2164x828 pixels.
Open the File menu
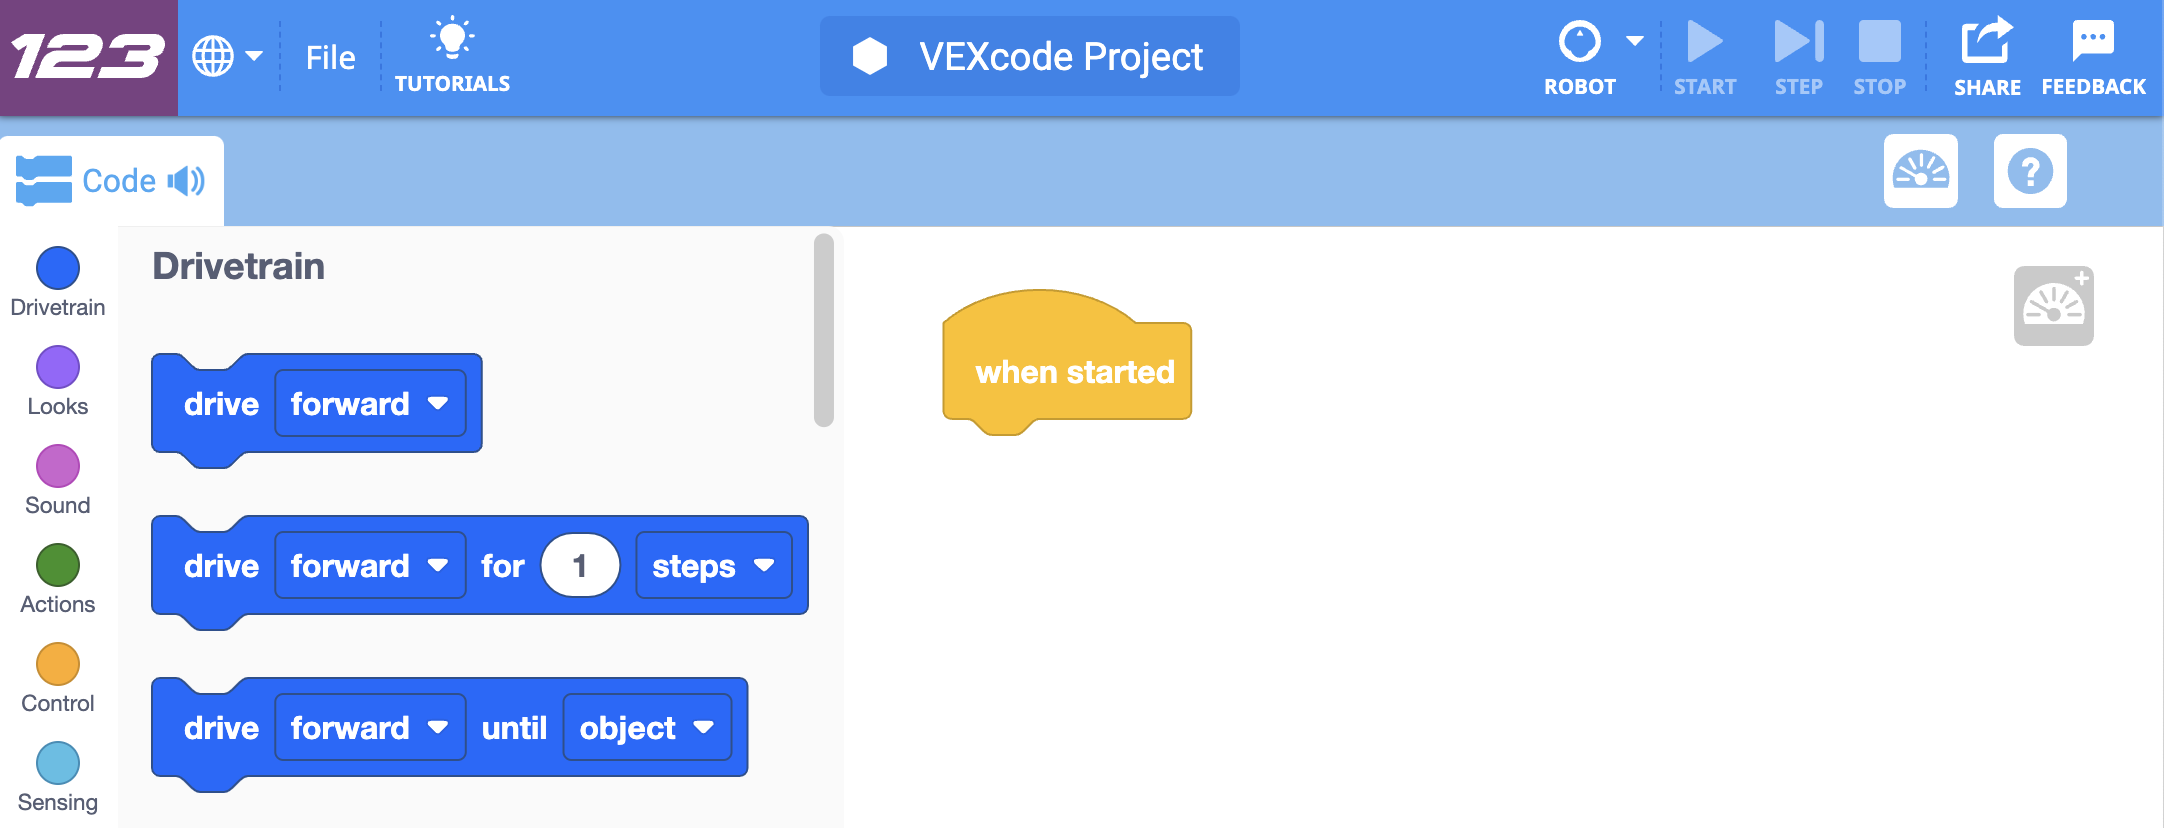tap(329, 56)
